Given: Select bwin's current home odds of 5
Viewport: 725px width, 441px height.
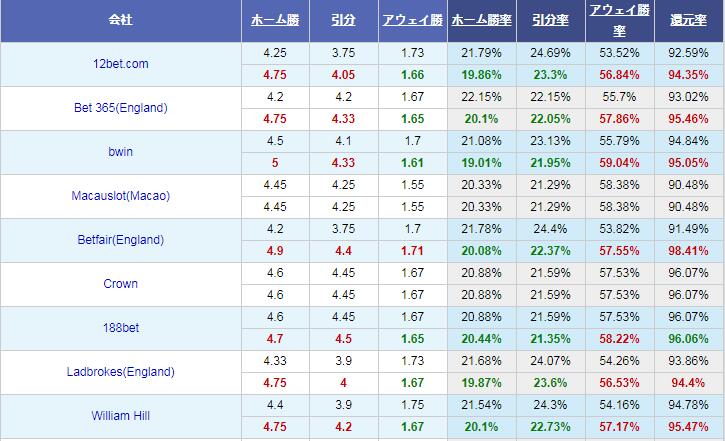Looking at the screenshot, I should 275,163.
